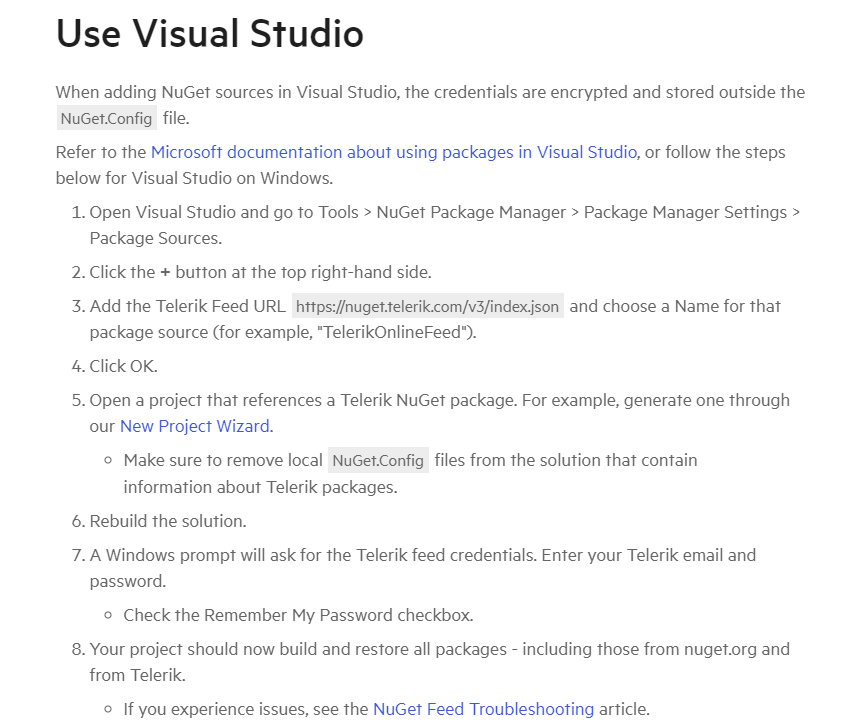
Task: Open the Microsoft documentation about using packages link
Action: click(393, 153)
